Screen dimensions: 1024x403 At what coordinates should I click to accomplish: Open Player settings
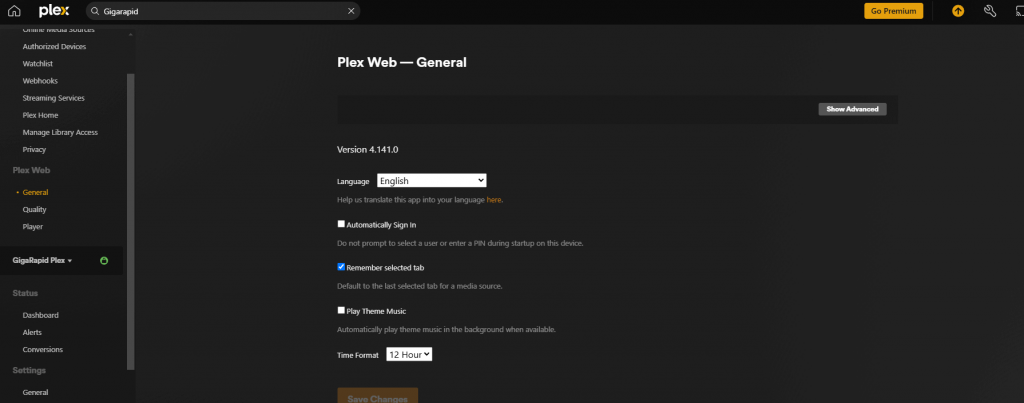pyautogui.click(x=33, y=227)
